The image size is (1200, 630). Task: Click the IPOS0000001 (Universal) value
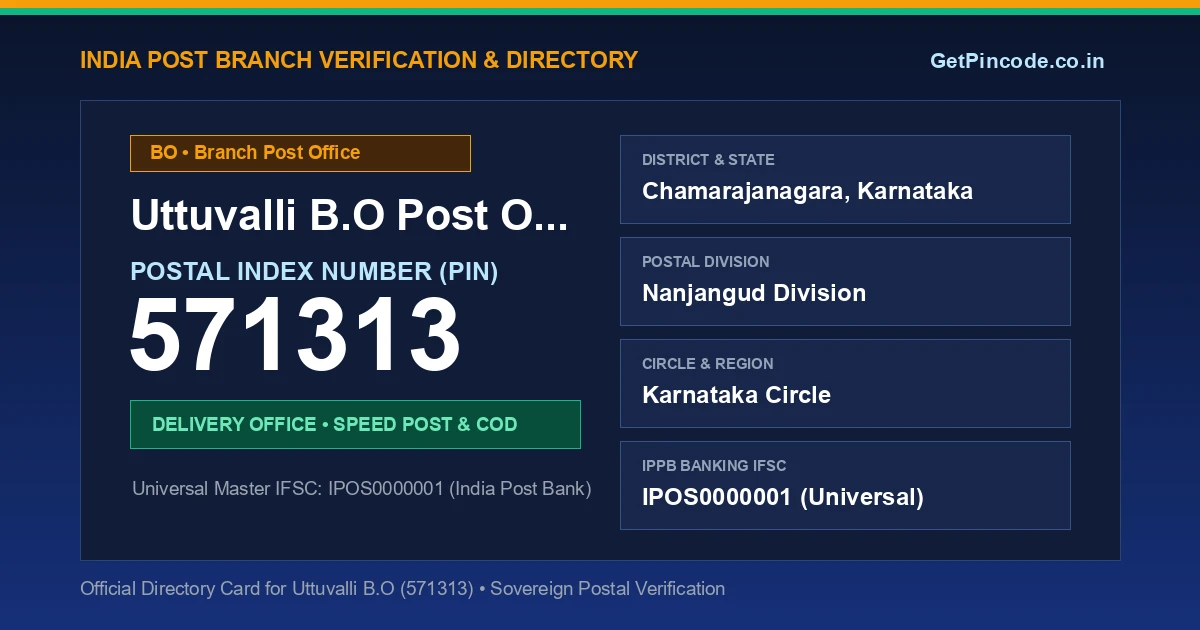(783, 497)
